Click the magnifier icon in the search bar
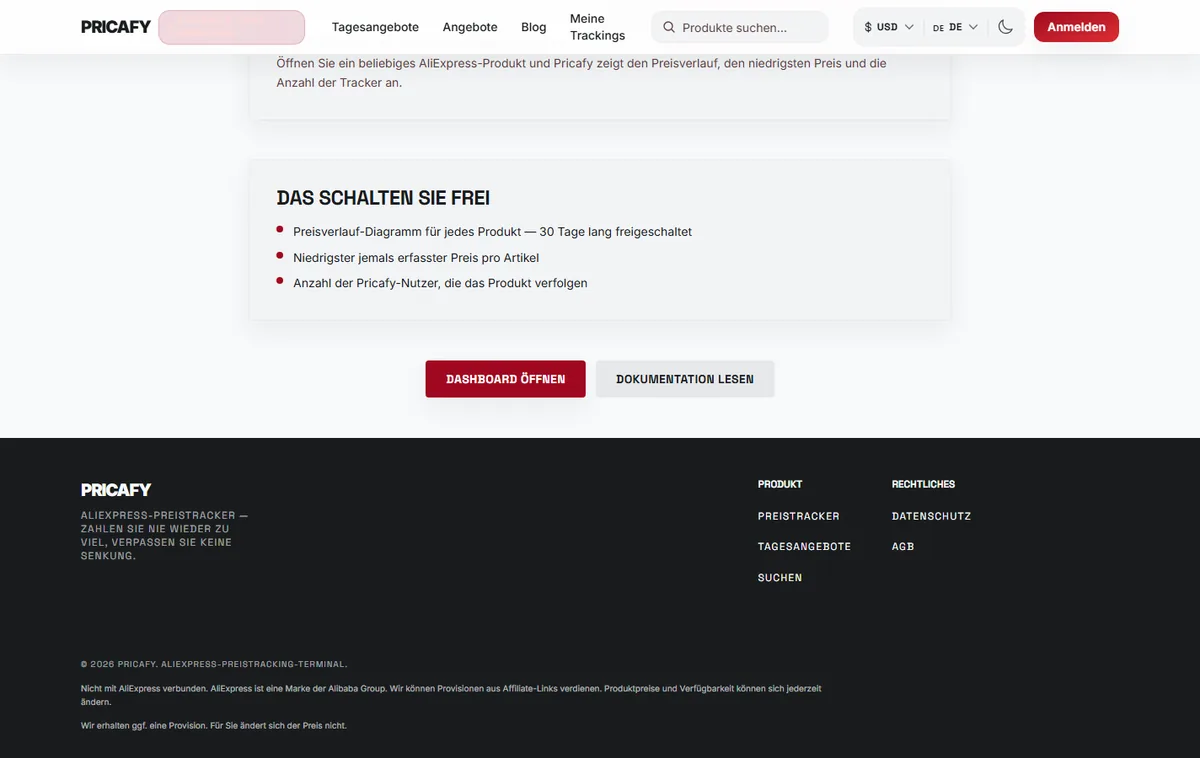1200x758 pixels. pyautogui.click(x=669, y=28)
